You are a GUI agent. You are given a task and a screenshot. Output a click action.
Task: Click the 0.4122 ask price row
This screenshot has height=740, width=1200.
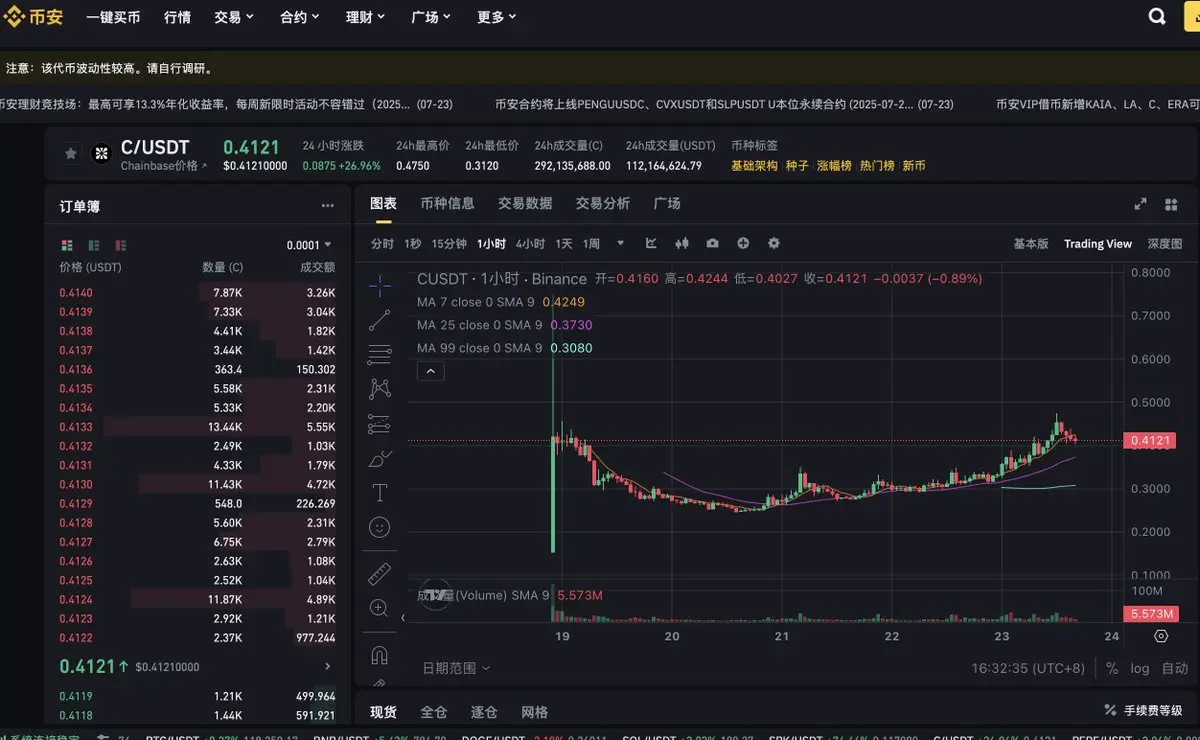[198, 638]
